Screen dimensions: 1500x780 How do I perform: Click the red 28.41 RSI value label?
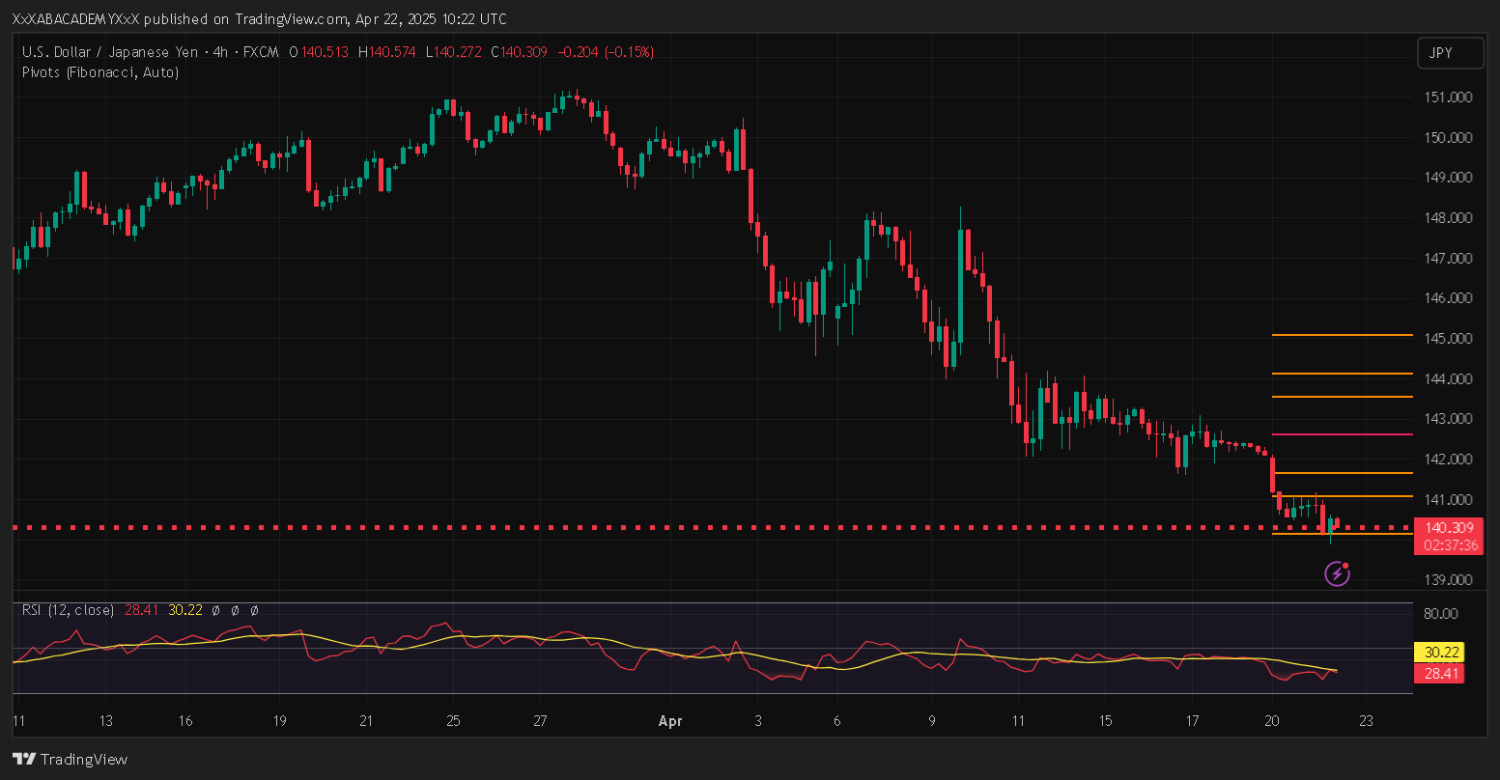(1438, 674)
